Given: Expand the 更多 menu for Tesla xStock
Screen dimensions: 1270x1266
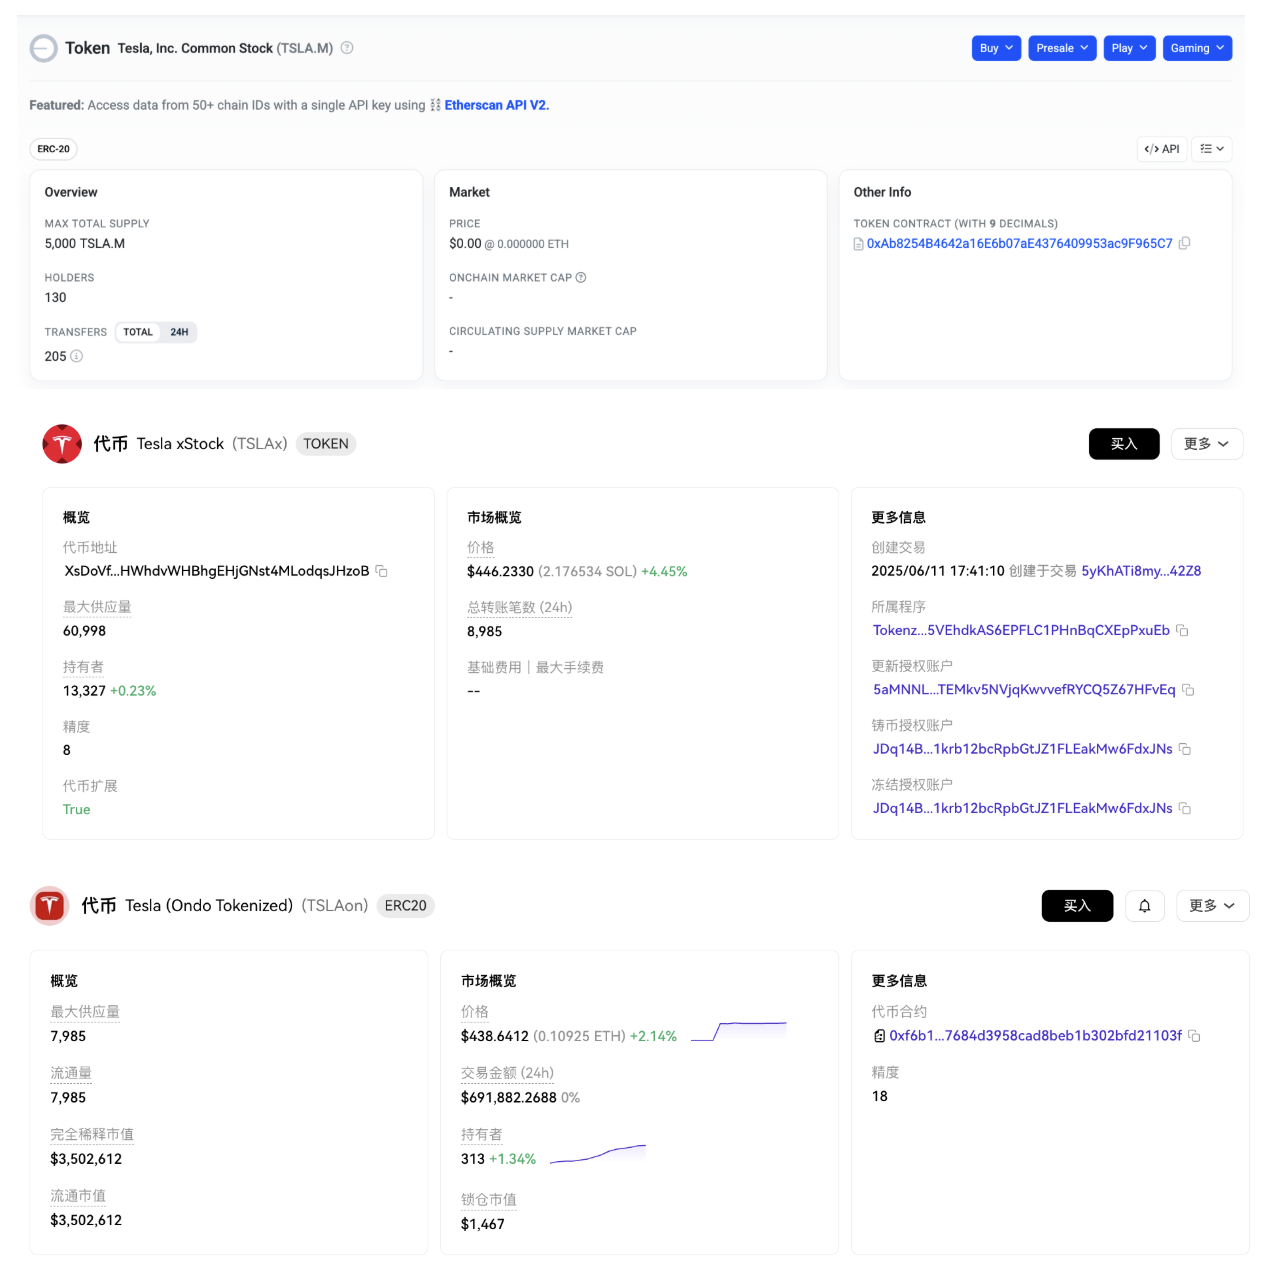Looking at the screenshot, I should coord(1206,444).
